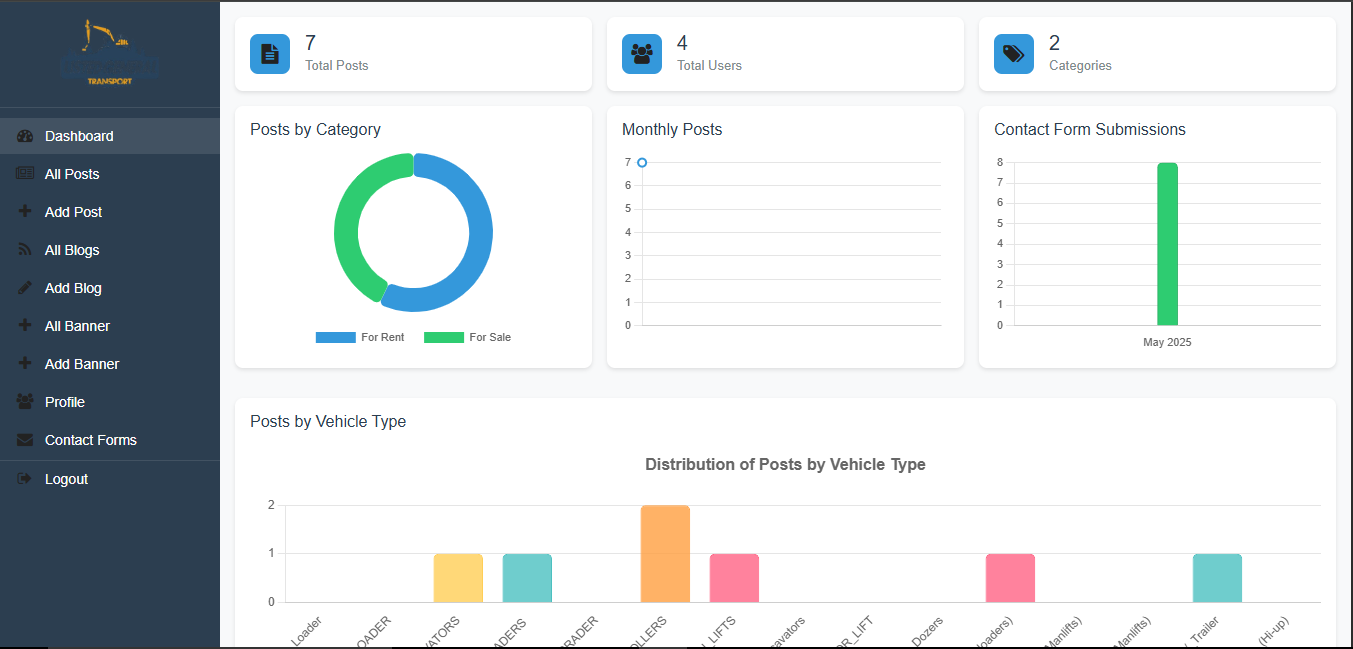Click the envelope icon for Contact Forms
Viewport: 1353px width, 649px height.
point(25,440)
